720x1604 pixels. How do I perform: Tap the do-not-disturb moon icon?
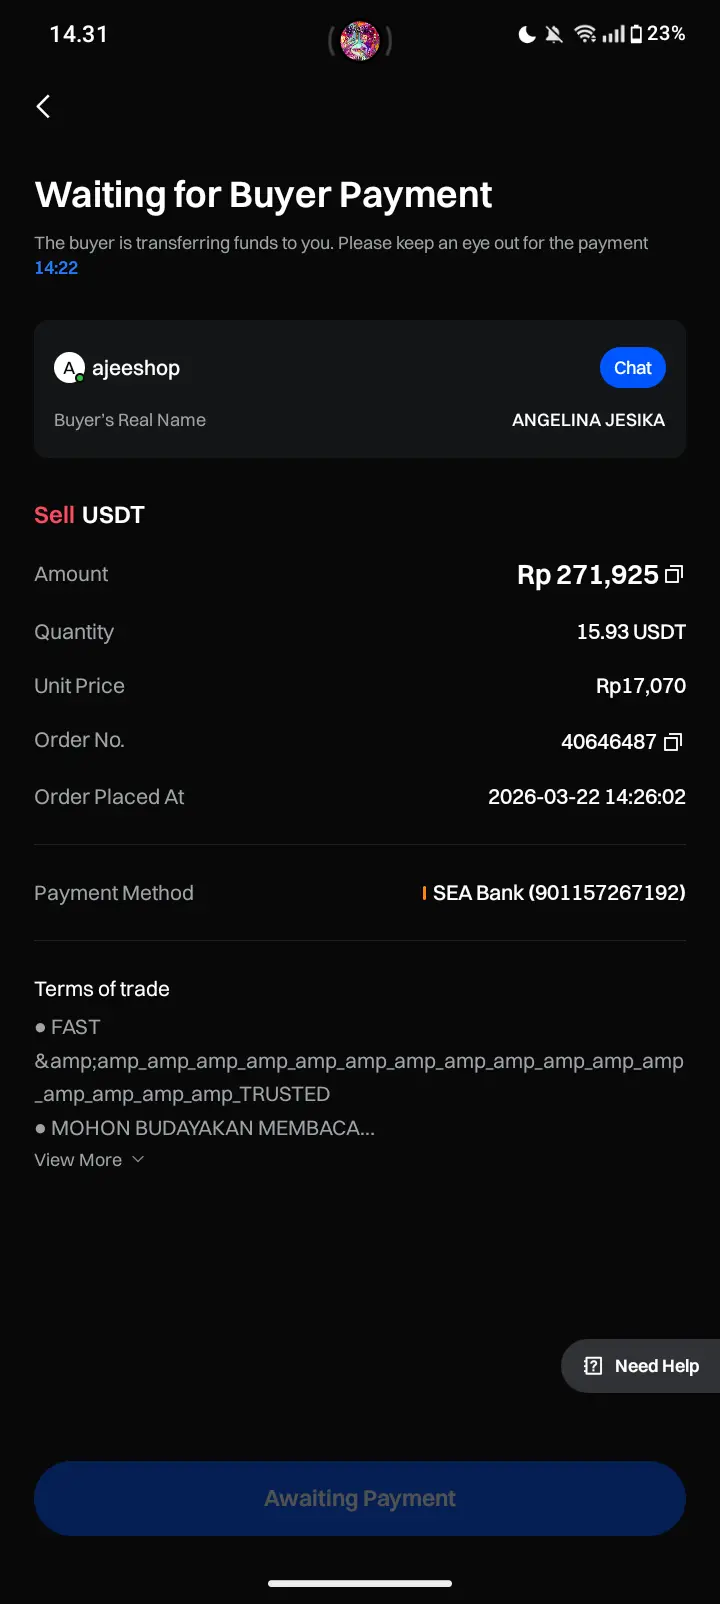pyautogui.click(x=527, y=35)
